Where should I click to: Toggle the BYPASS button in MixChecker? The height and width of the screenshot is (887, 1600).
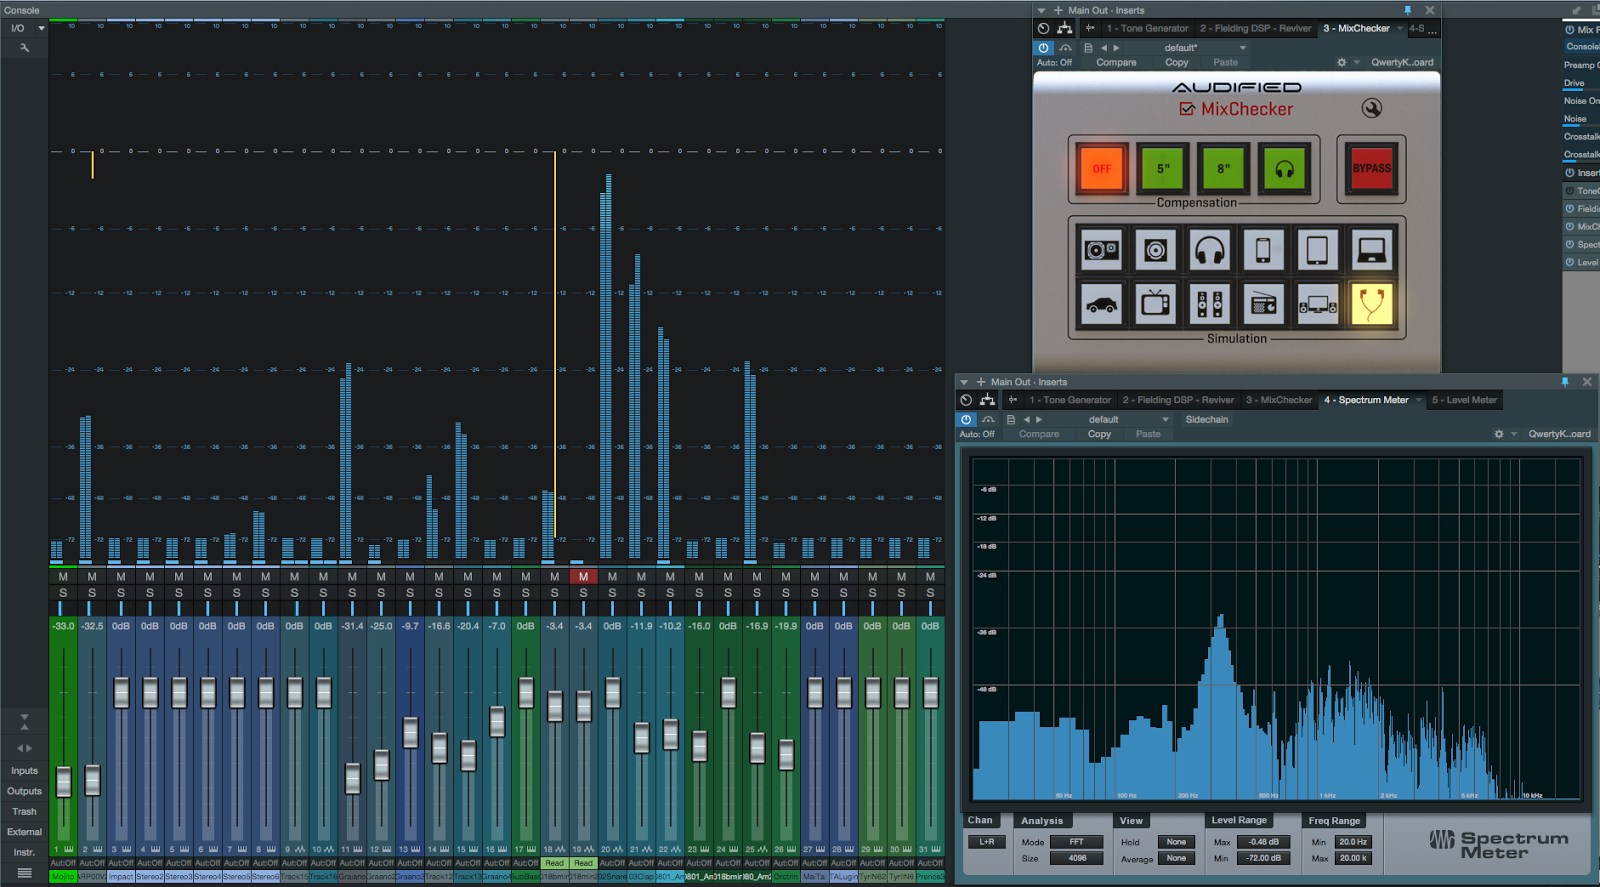pos(1371,168)
